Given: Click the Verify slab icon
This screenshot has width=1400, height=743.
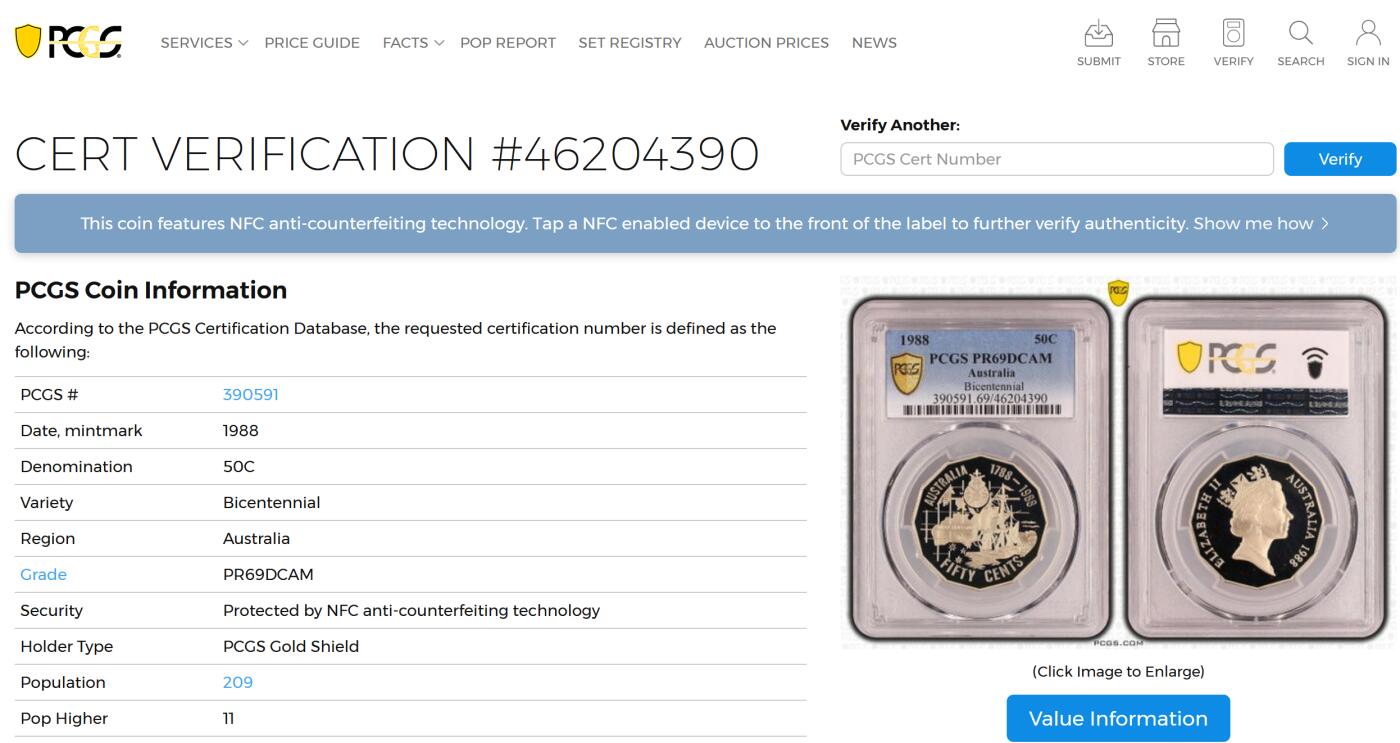Looking at the screenshot, I should click(x=1233, y=34).
